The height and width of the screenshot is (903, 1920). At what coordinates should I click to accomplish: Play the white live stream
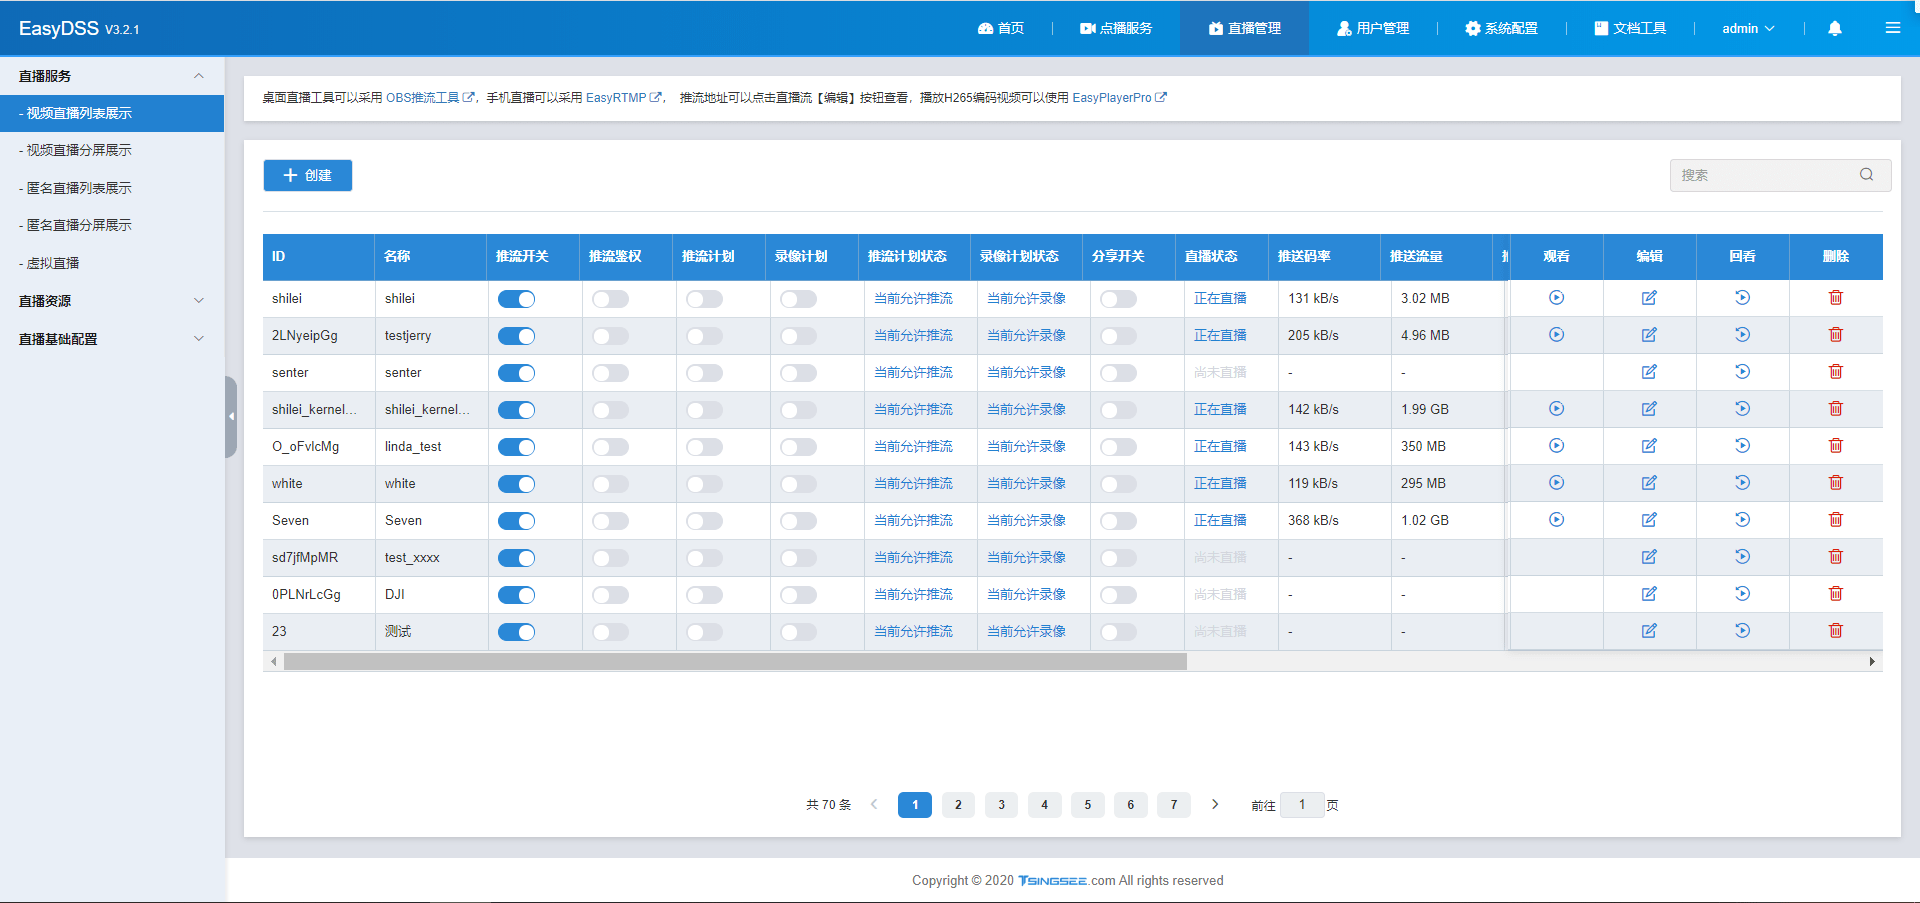[x=1556, y=483]
